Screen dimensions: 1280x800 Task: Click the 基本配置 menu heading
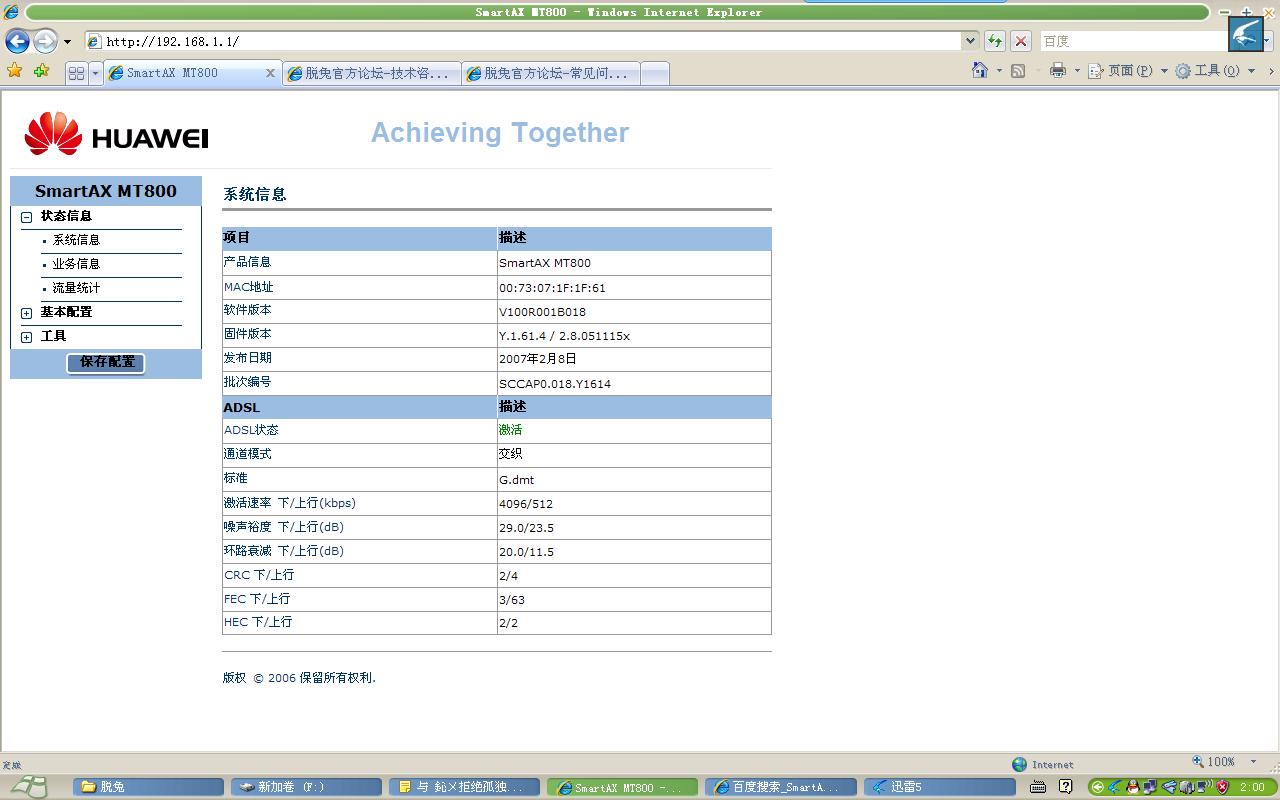pos(66,312)
